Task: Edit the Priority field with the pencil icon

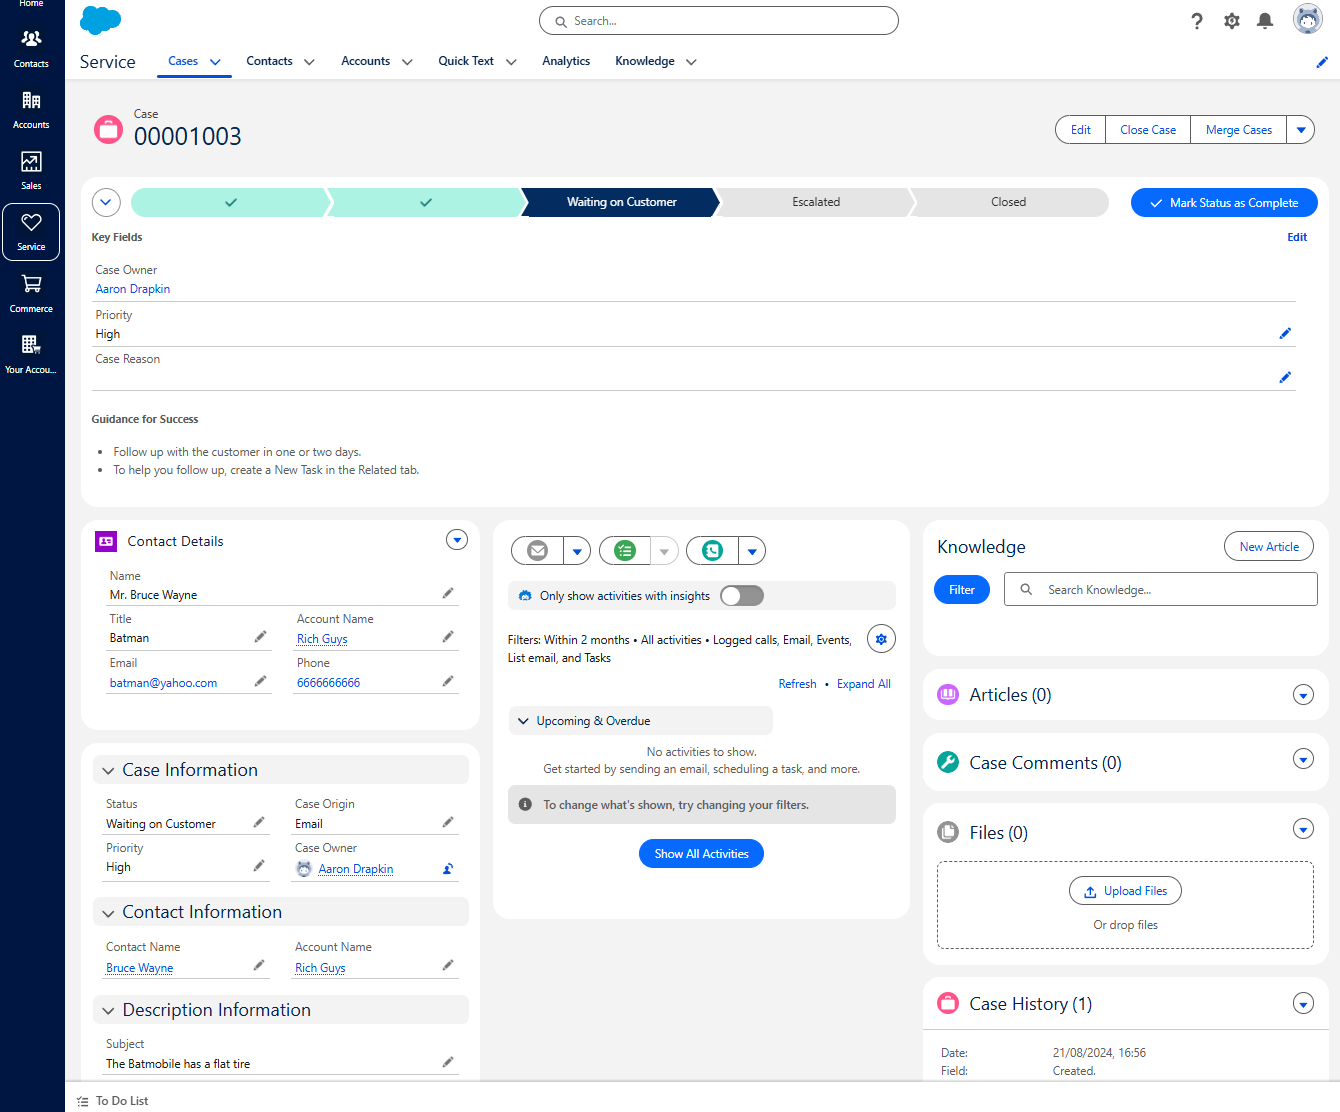Action: (x=1285, y=333)
